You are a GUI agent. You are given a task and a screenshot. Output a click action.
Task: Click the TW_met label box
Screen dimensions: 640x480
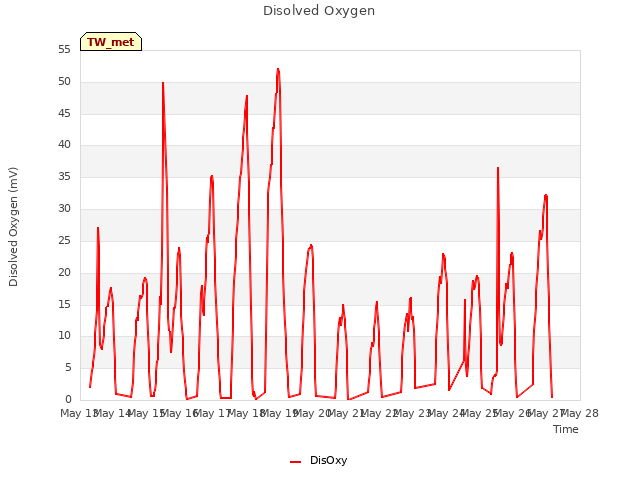[111, 42]
